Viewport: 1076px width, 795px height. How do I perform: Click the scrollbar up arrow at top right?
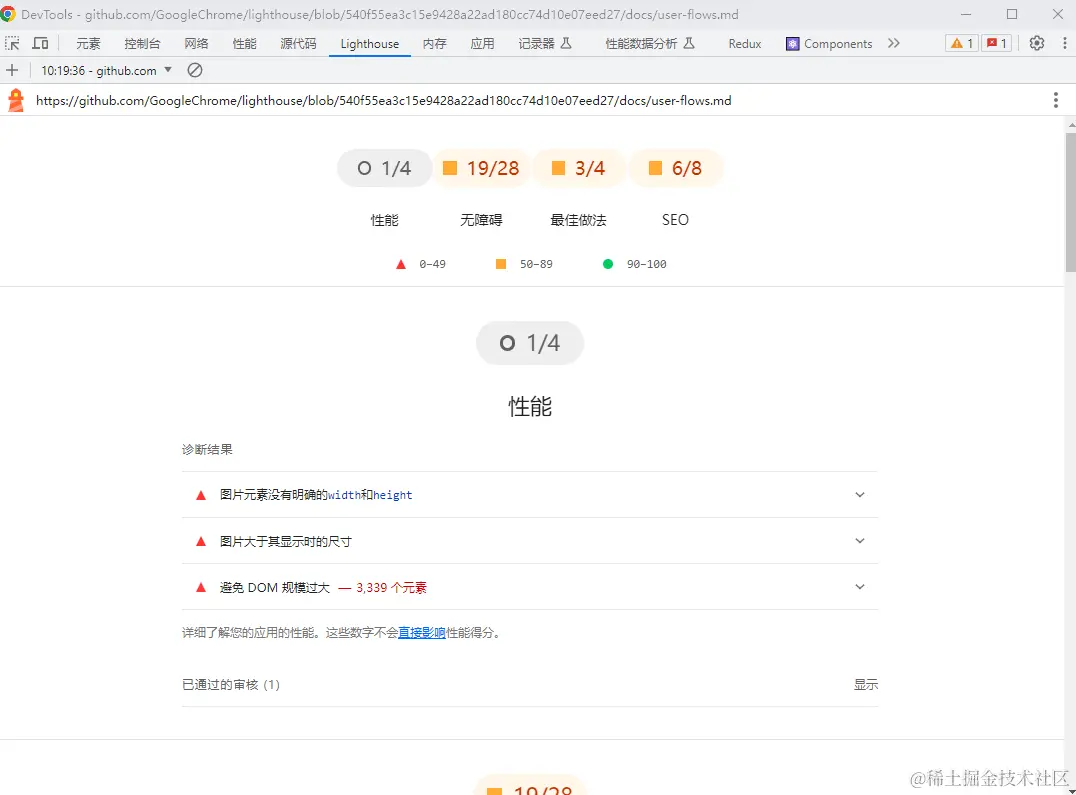[x=1071, y=126]
